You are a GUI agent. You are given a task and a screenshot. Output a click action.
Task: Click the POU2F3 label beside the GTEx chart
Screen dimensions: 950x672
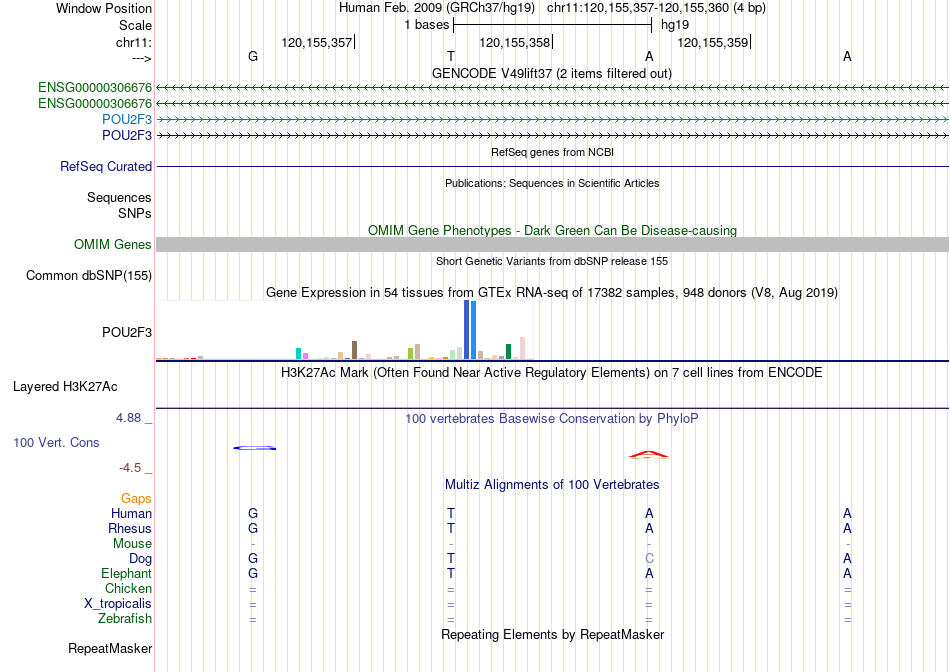(x=127, y=333)
